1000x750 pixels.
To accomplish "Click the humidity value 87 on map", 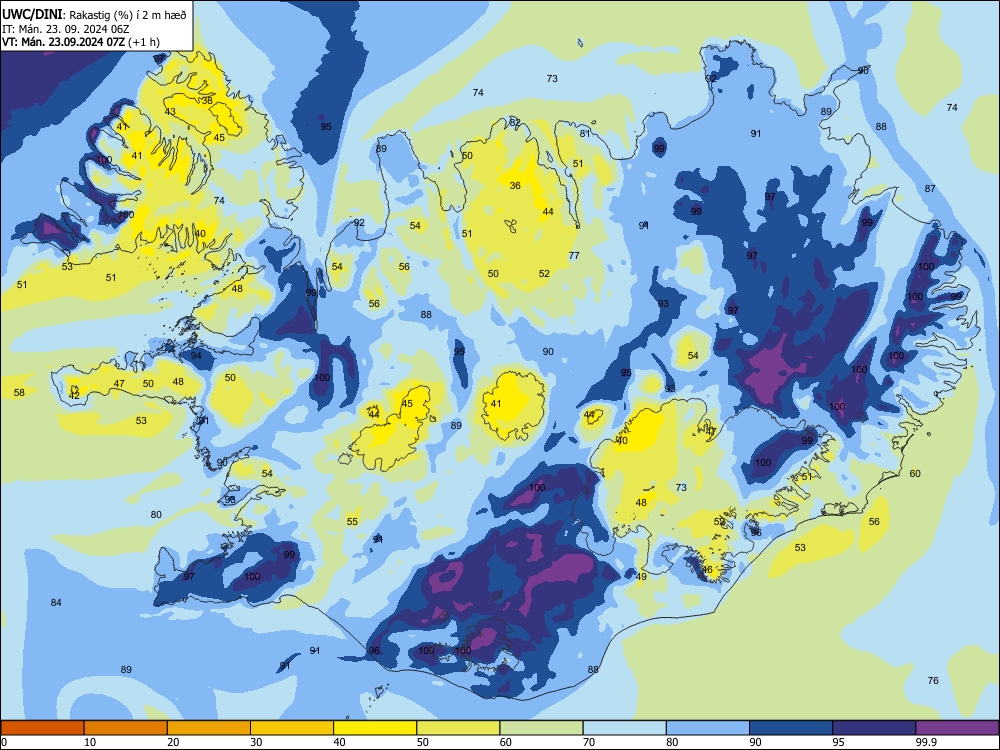I will pyautogui.click(x=930, y=189).
